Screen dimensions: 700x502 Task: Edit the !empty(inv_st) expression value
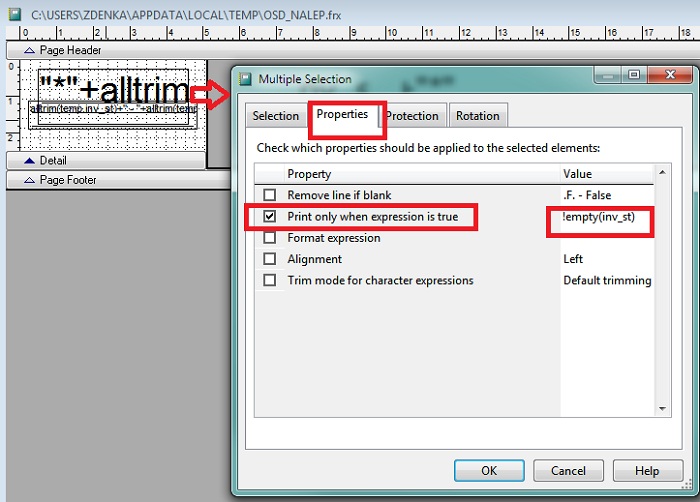pos(599,217)
